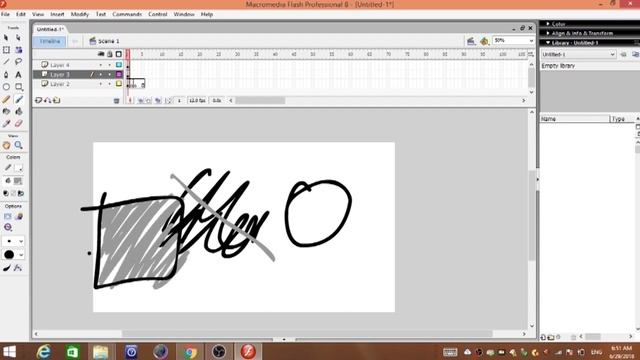Toggle Onion Skin in timeline

click(140, 100)
